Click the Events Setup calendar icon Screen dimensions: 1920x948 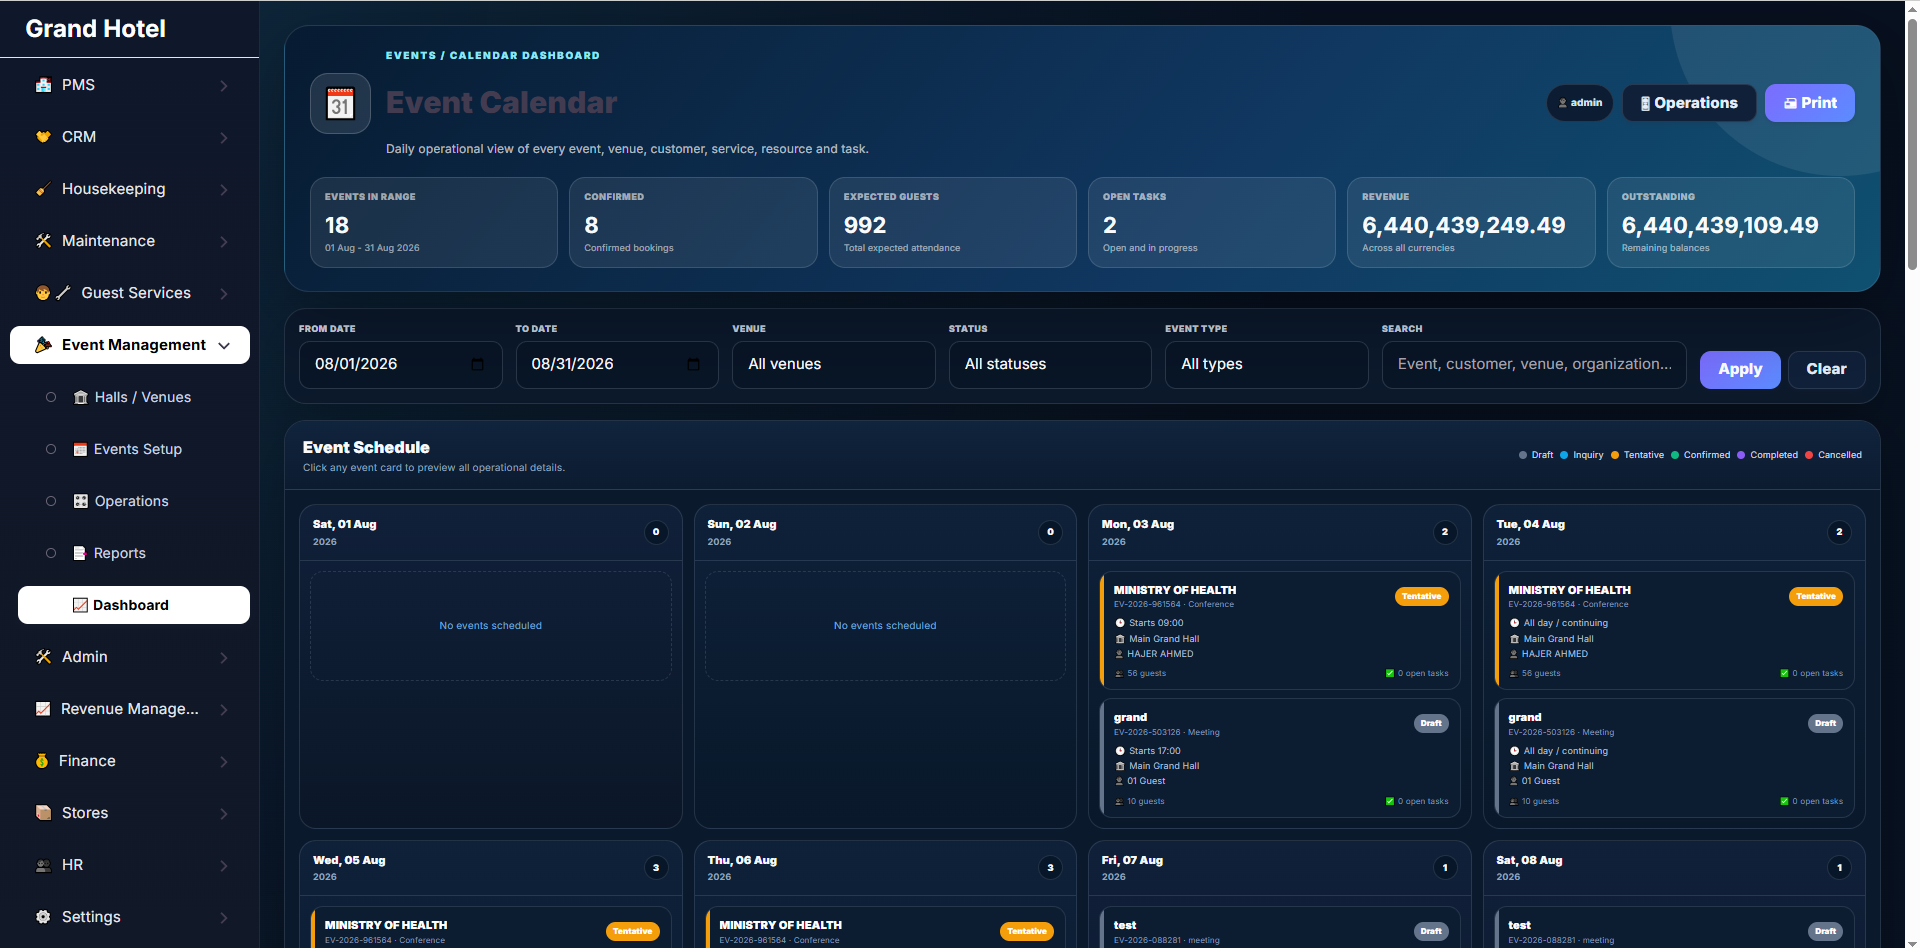tap(80, 449)
